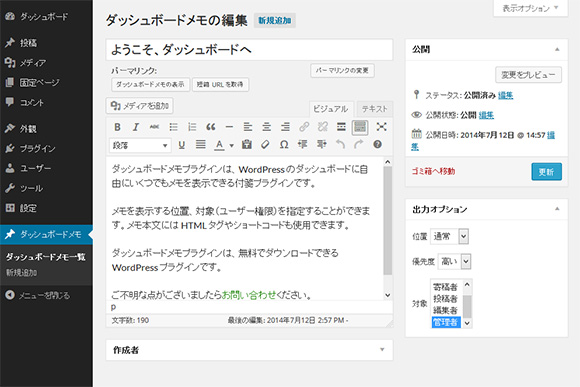Open the paragraph format dropdown

pyautogui.click(x=140, y=145)
